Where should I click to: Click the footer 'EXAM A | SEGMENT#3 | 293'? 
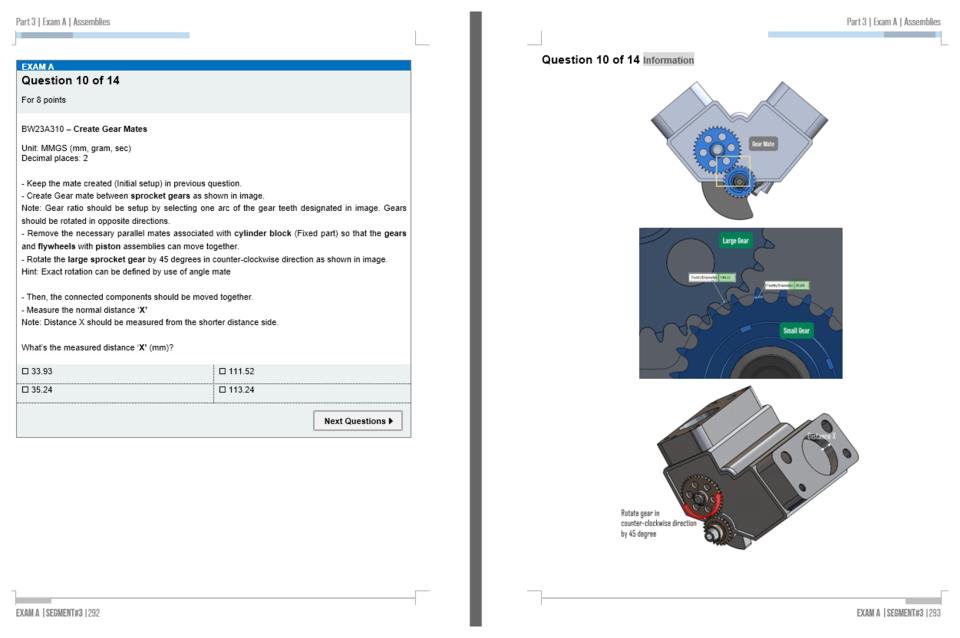pyautogui.click(x=898, y=612)
